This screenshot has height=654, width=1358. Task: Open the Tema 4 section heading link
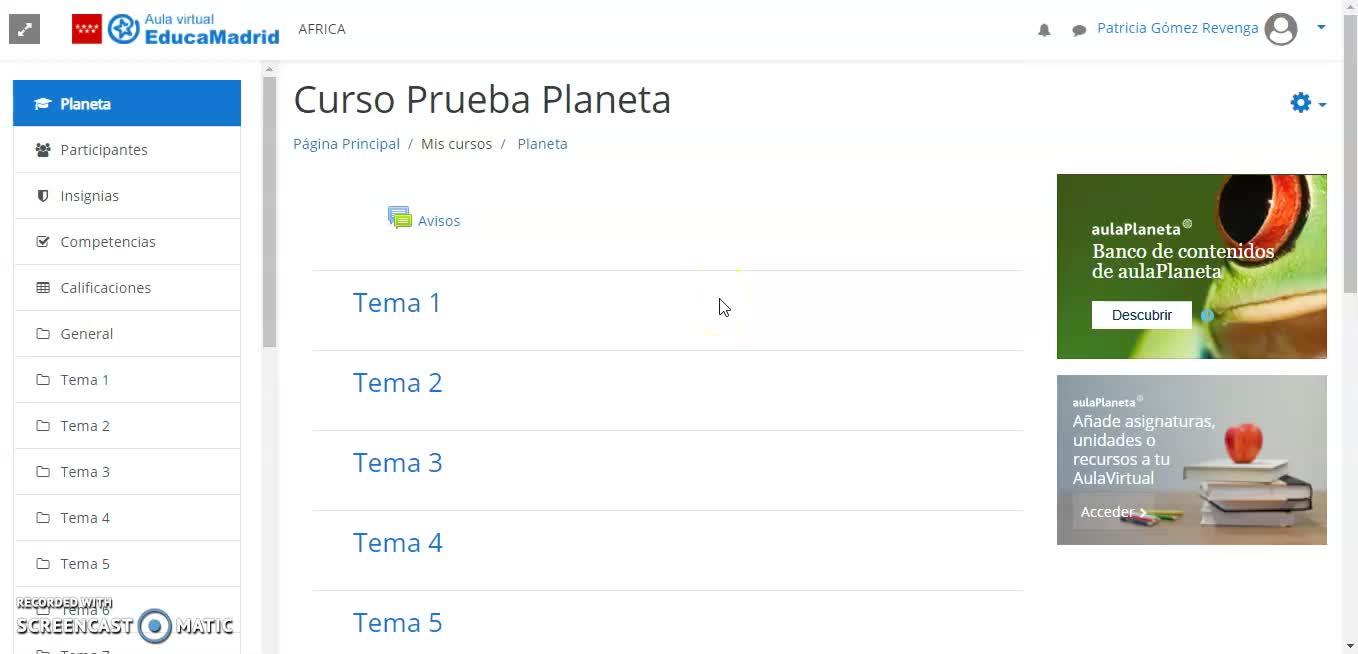[x=397, y=543]
